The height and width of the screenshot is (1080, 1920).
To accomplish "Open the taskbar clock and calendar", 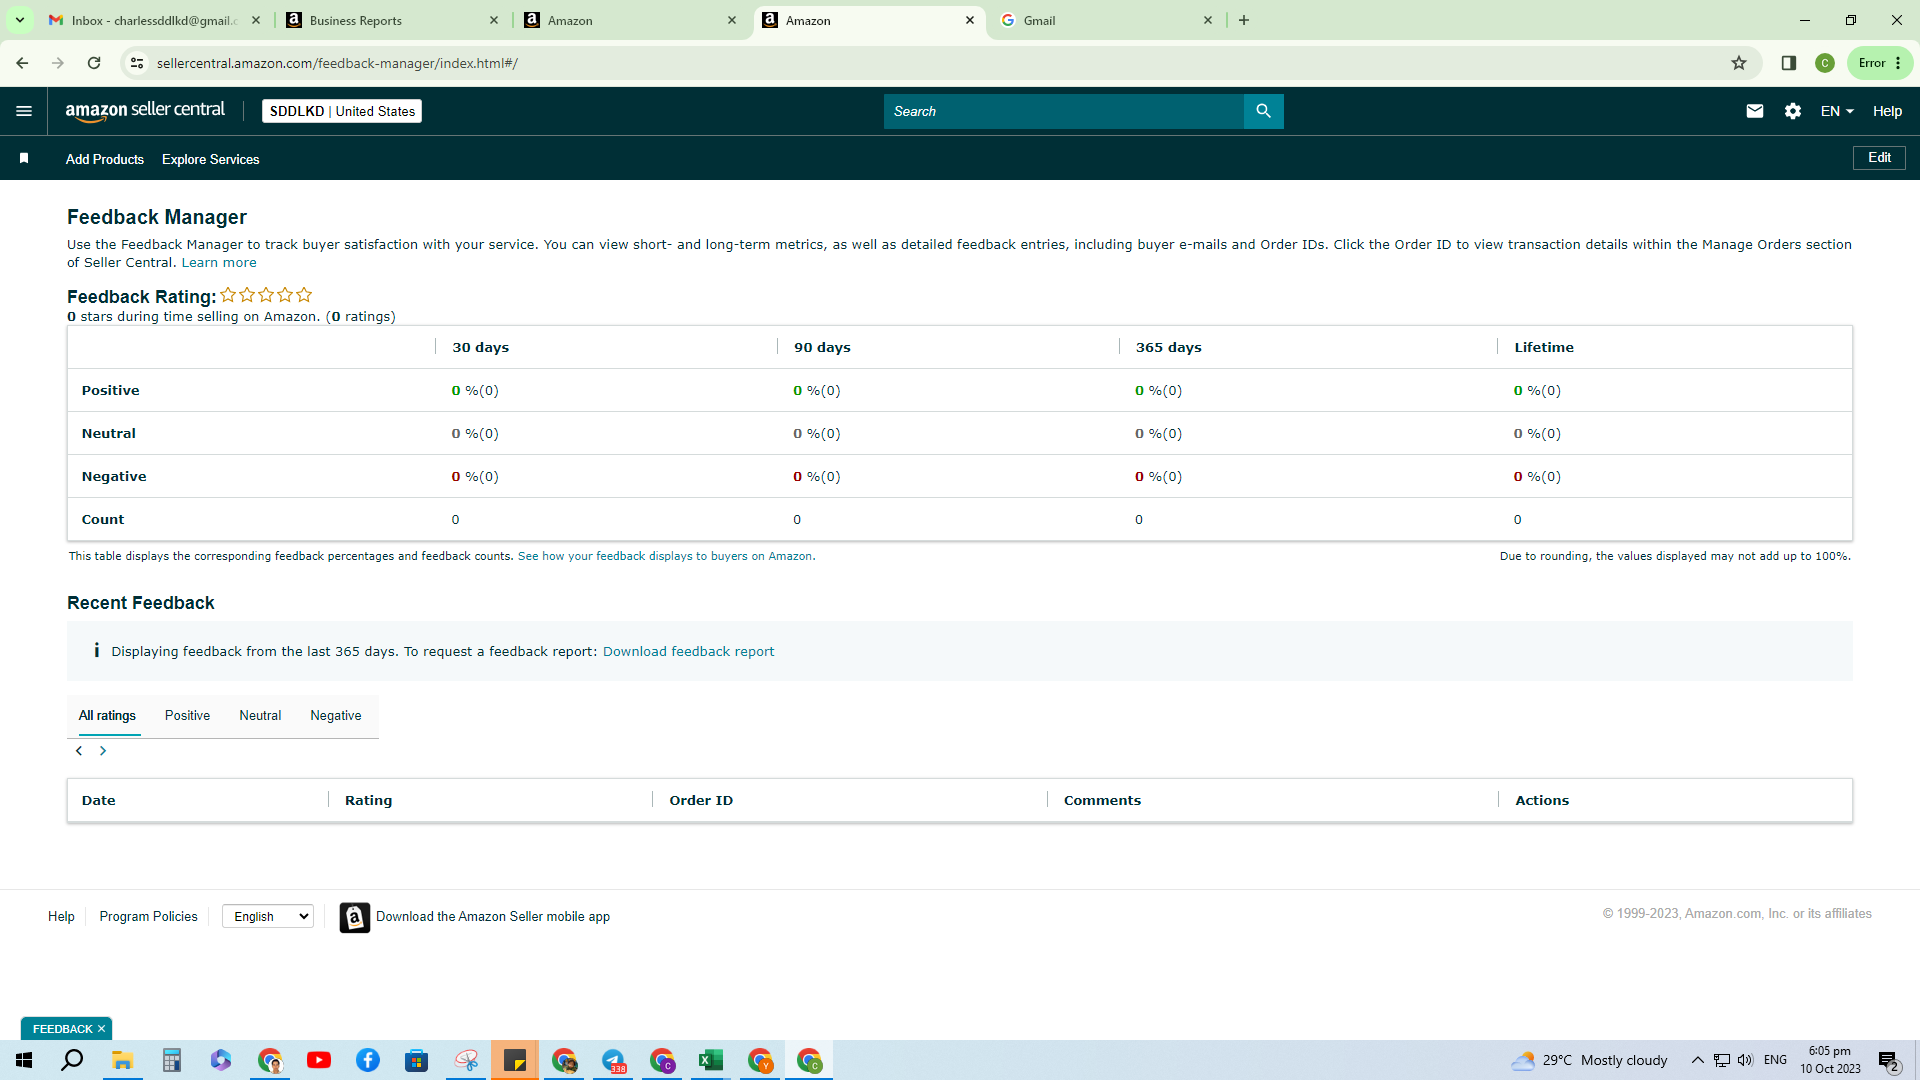I will (1830, 1060).
